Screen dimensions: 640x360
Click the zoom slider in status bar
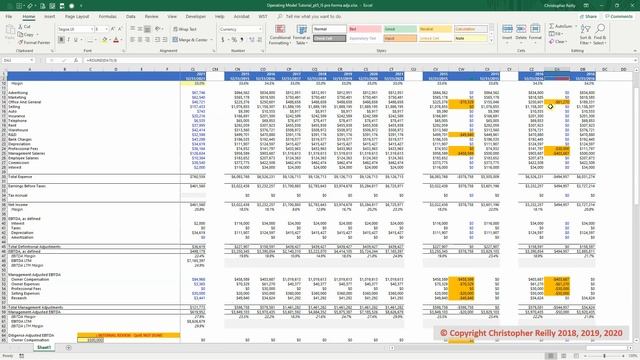[x=604, y=356]
